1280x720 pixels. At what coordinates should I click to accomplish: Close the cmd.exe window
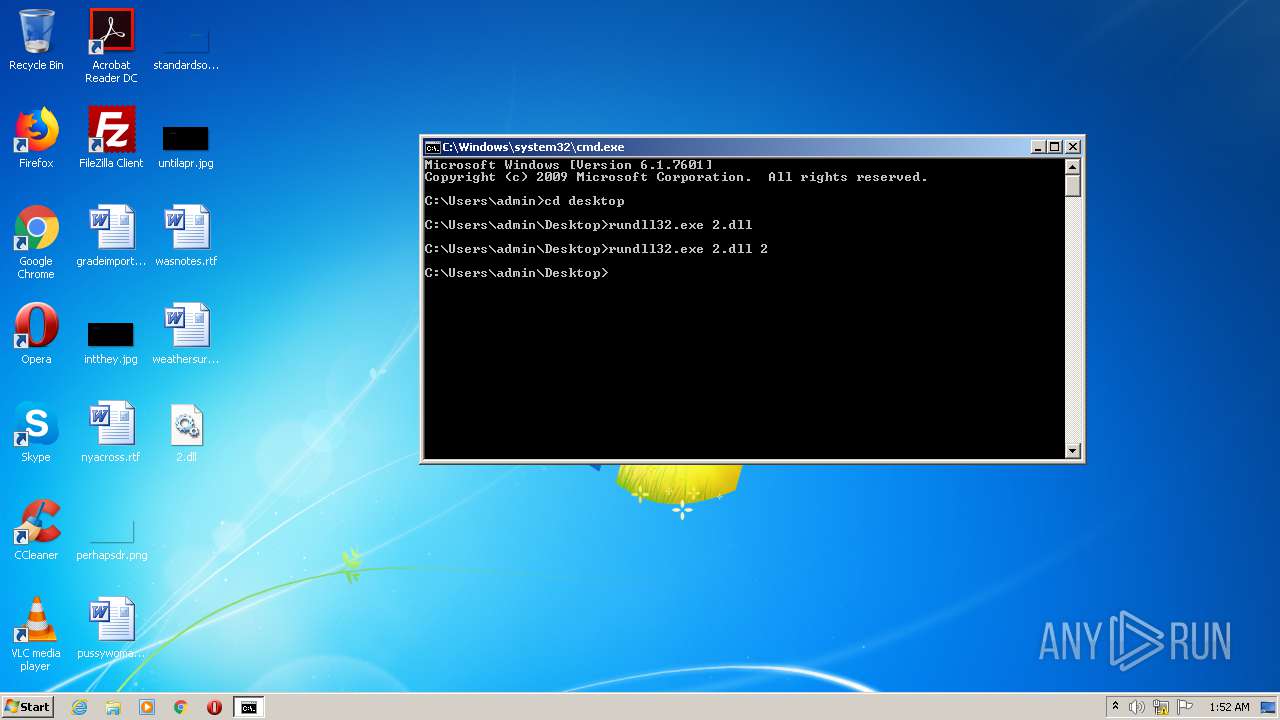point(1072,147)
